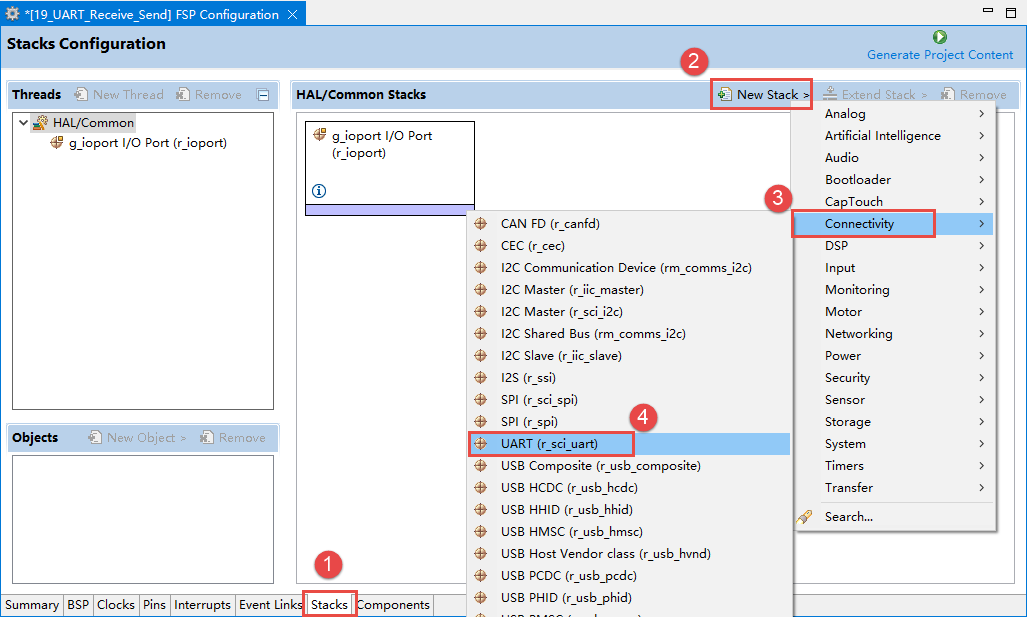Click the New Thread button
This screenshot has height=617, width=1027.
(x=119, y=95)
